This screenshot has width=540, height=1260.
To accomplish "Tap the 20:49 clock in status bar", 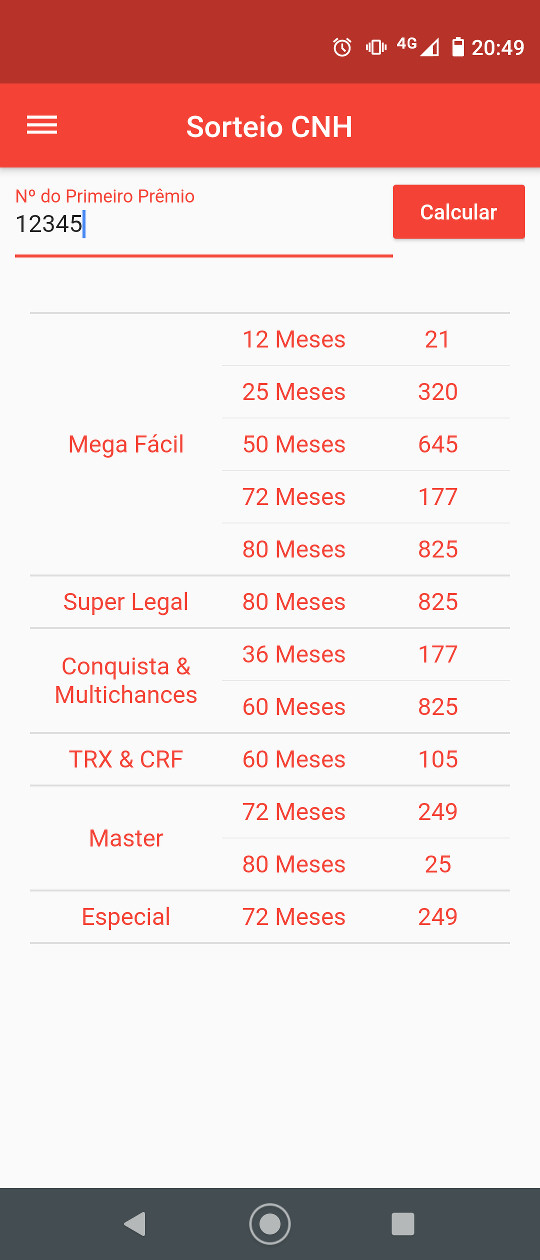I will tap(498, 47).
